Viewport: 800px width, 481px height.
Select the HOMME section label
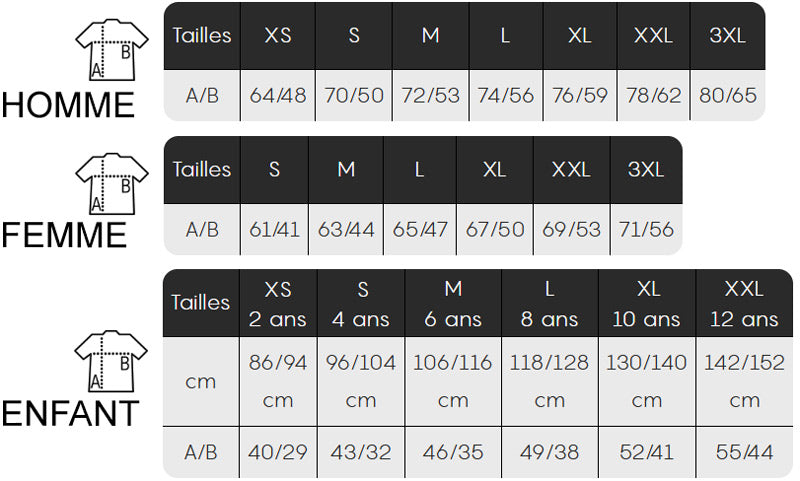click(x=68, y=104)
